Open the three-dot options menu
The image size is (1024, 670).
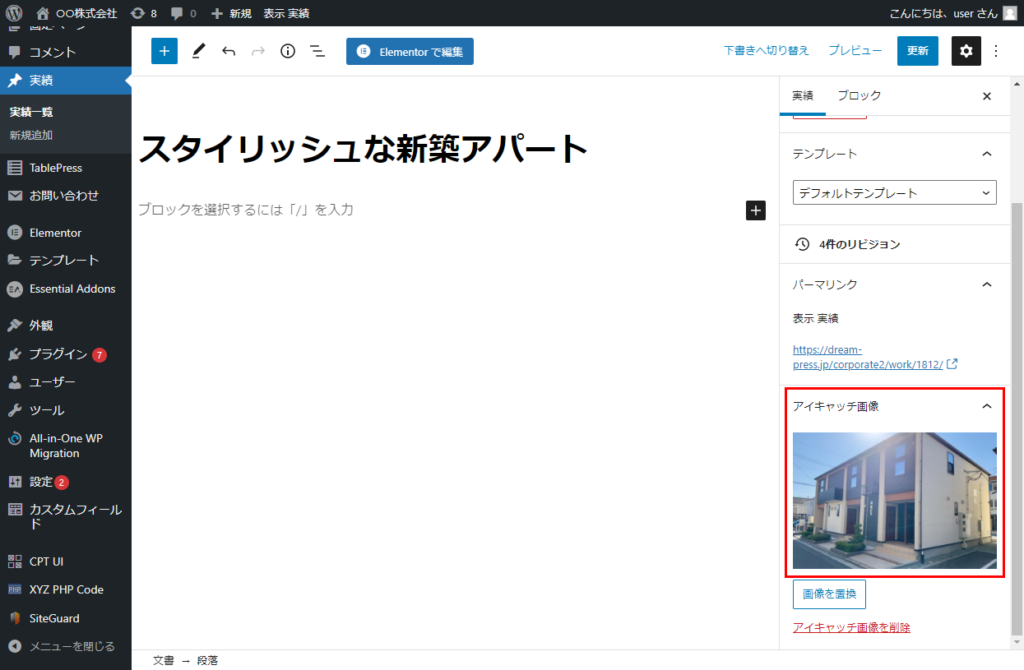pos(996,51)
